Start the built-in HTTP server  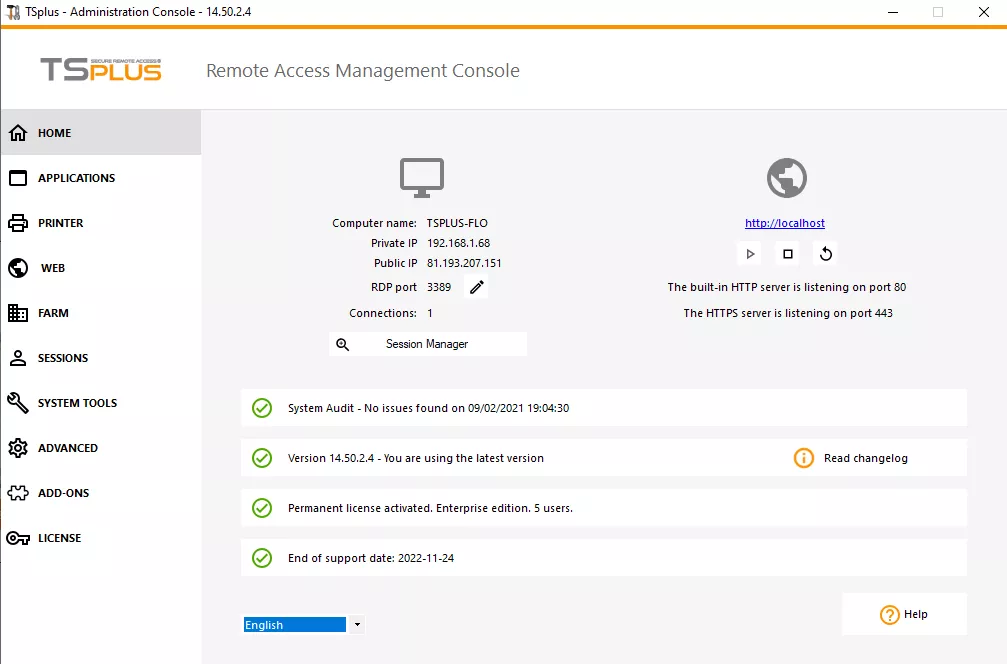pos(749,253)
